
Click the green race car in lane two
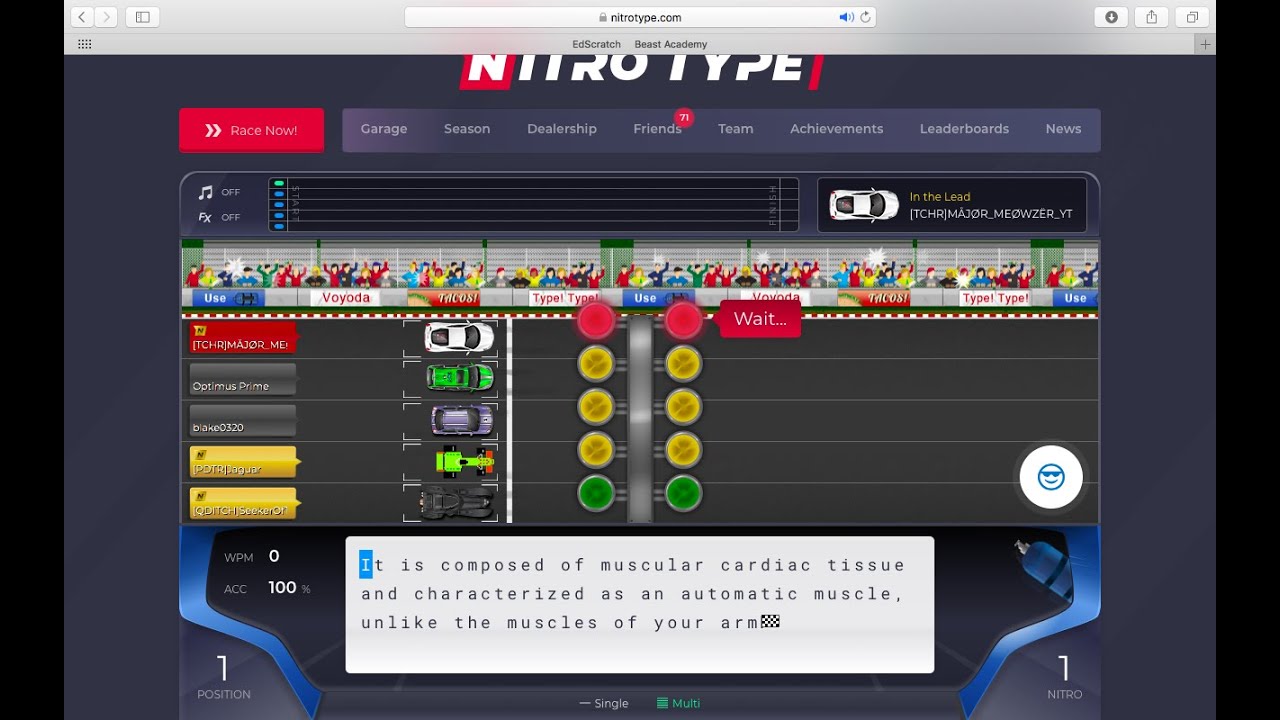click(x=460, y=378)
